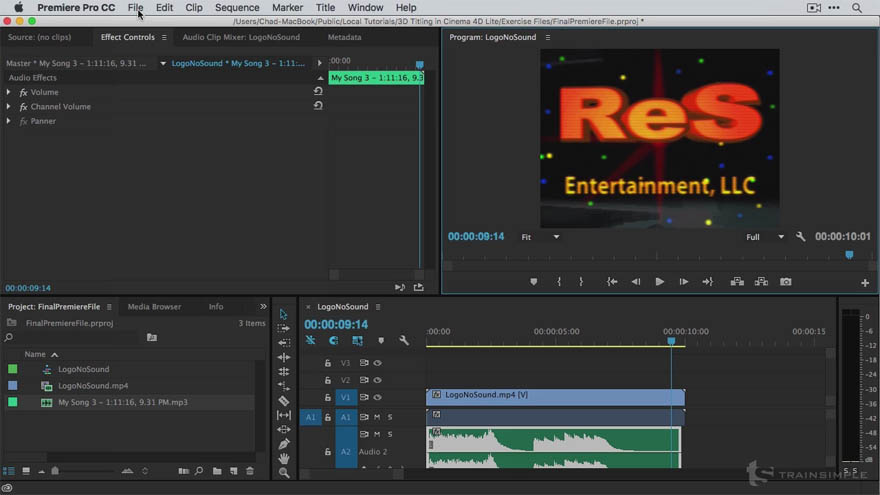Open the Full playback resolution dropdown
The height and width of the screenshot is (495, 880).
[765, 237]
